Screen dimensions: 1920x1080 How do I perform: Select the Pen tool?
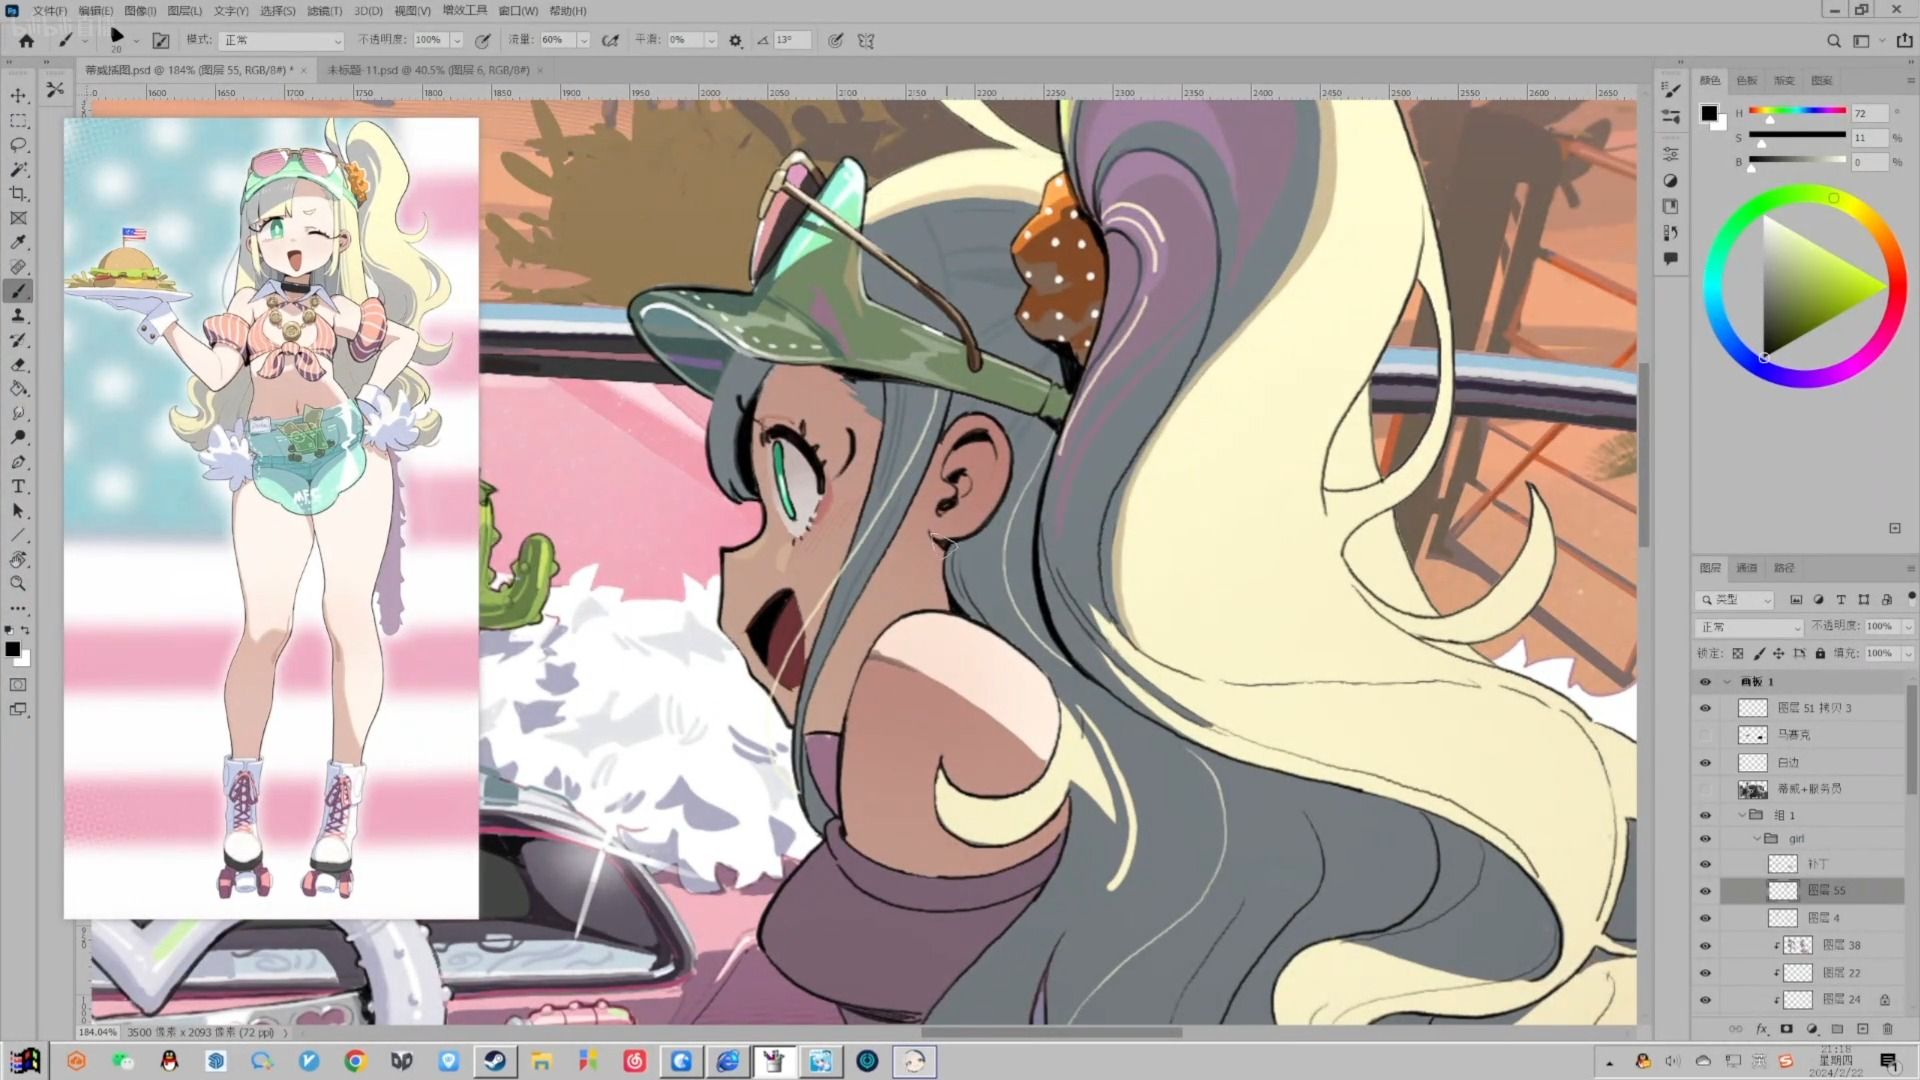pos(18,462)
